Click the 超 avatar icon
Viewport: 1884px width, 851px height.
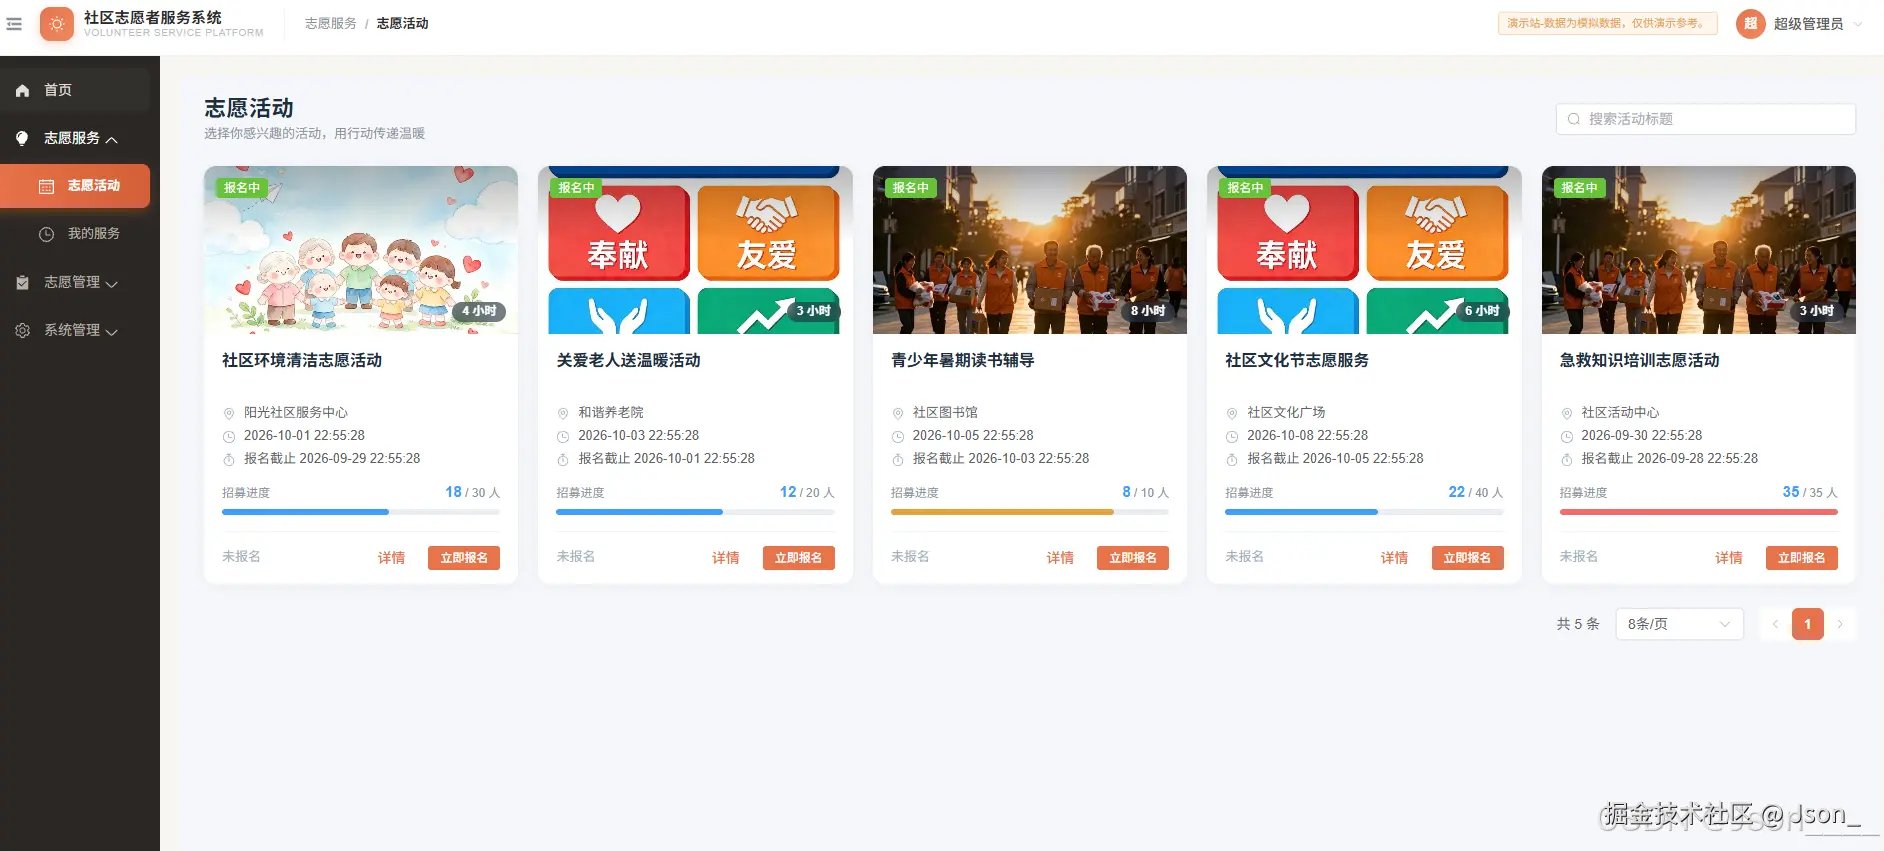coord(1751,24)
